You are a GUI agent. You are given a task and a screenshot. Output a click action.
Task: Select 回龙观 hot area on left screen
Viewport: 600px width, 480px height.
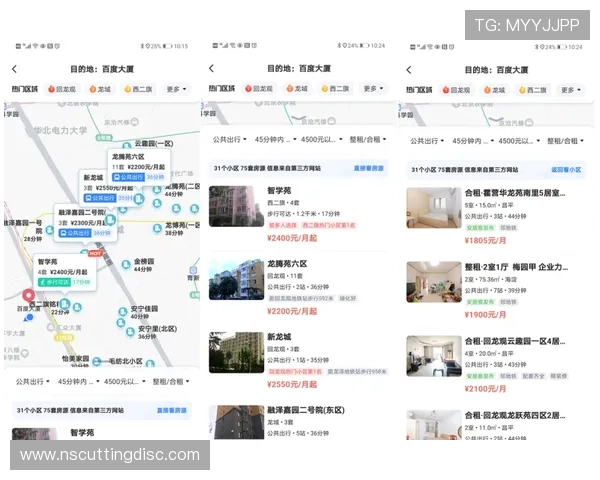62,89
